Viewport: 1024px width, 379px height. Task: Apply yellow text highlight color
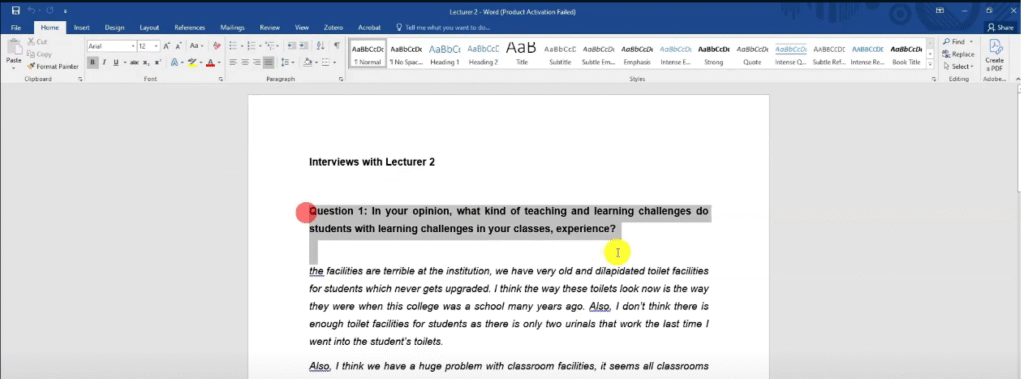pos(192,63)
